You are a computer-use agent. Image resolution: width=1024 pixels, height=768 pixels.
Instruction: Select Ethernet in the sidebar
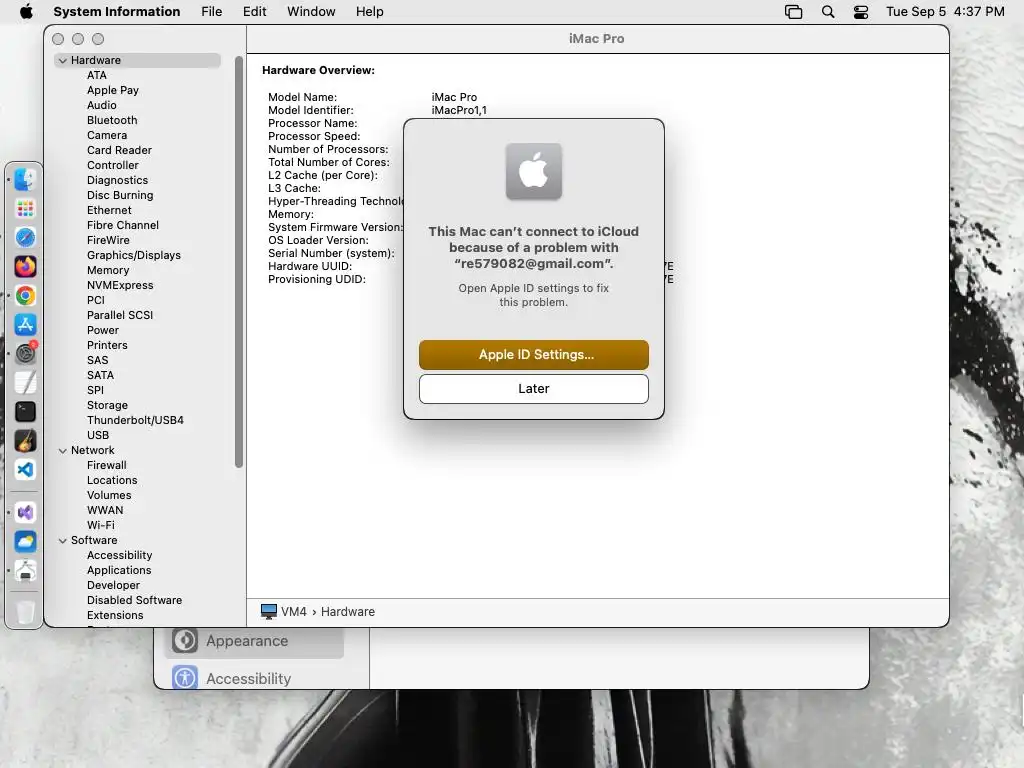coord(109,210)
